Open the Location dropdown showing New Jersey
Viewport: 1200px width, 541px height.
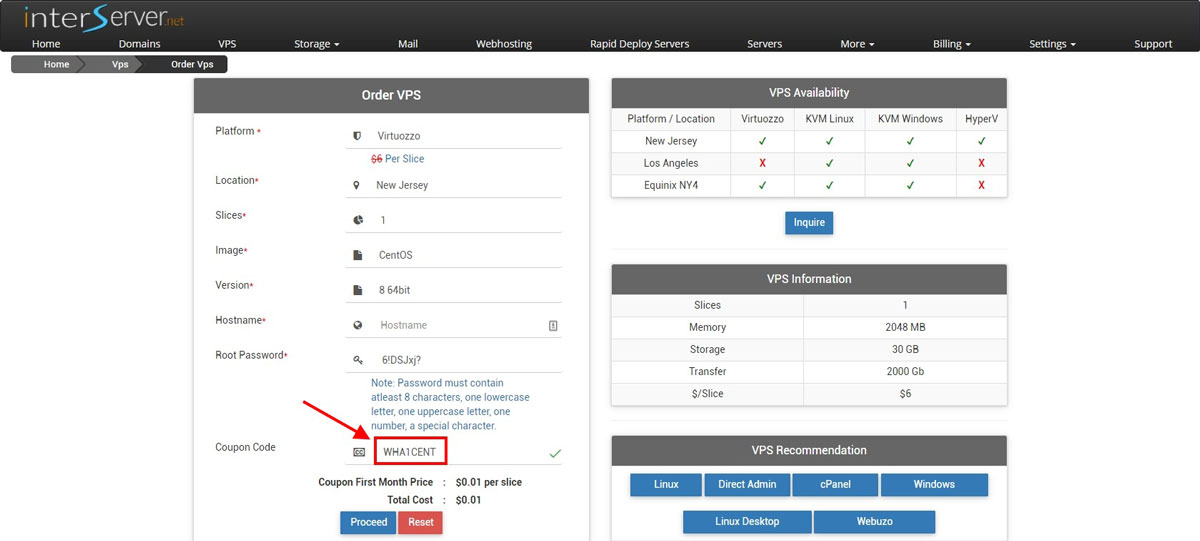point(467,185)
